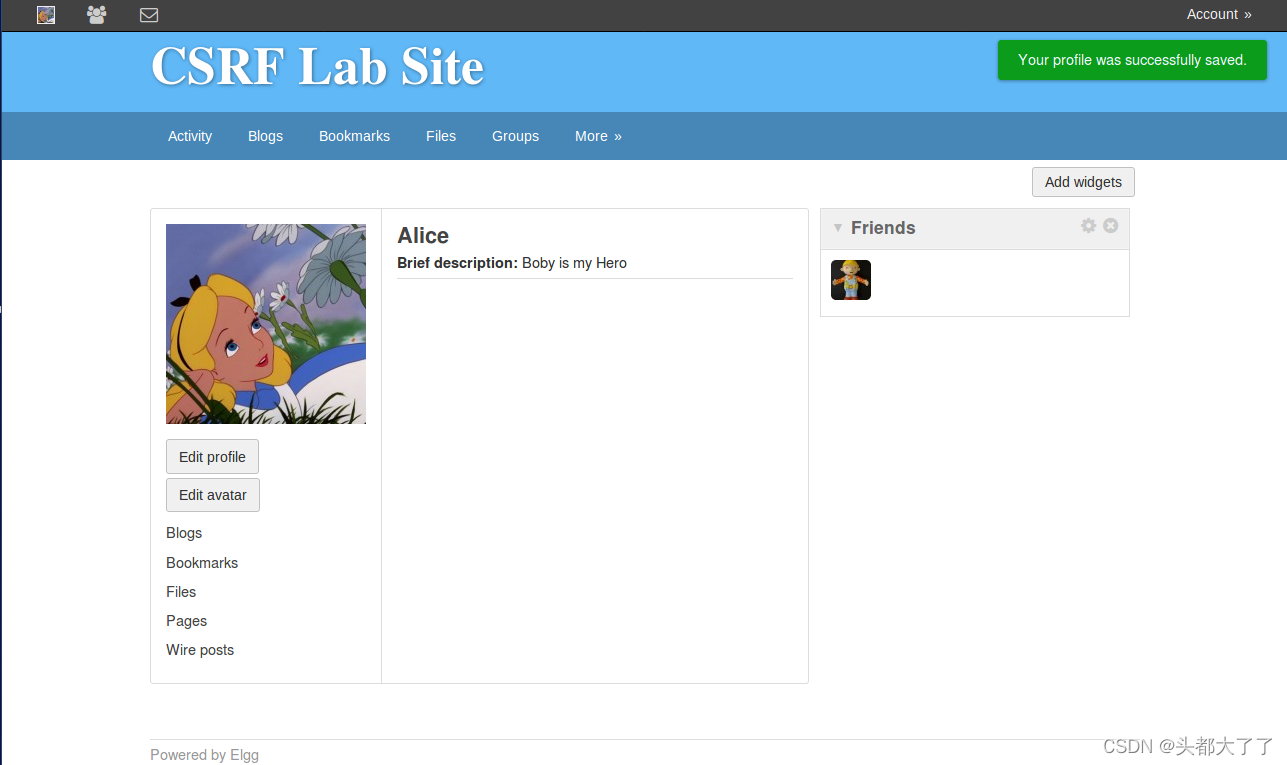Switch to the Files navigation item
The width and height of the screenshot is (1287, 765).
[440, 136]
